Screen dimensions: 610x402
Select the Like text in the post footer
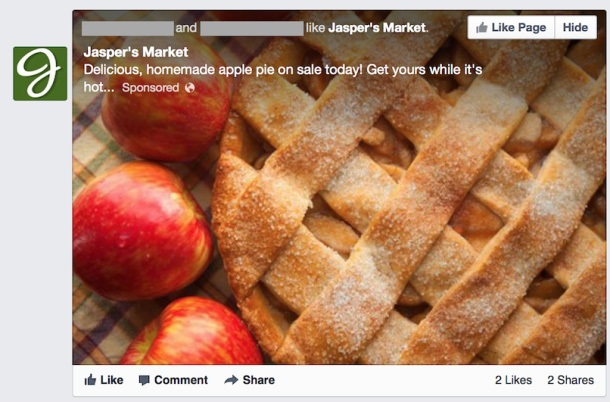pyautogui.click(x=111, y=380)
